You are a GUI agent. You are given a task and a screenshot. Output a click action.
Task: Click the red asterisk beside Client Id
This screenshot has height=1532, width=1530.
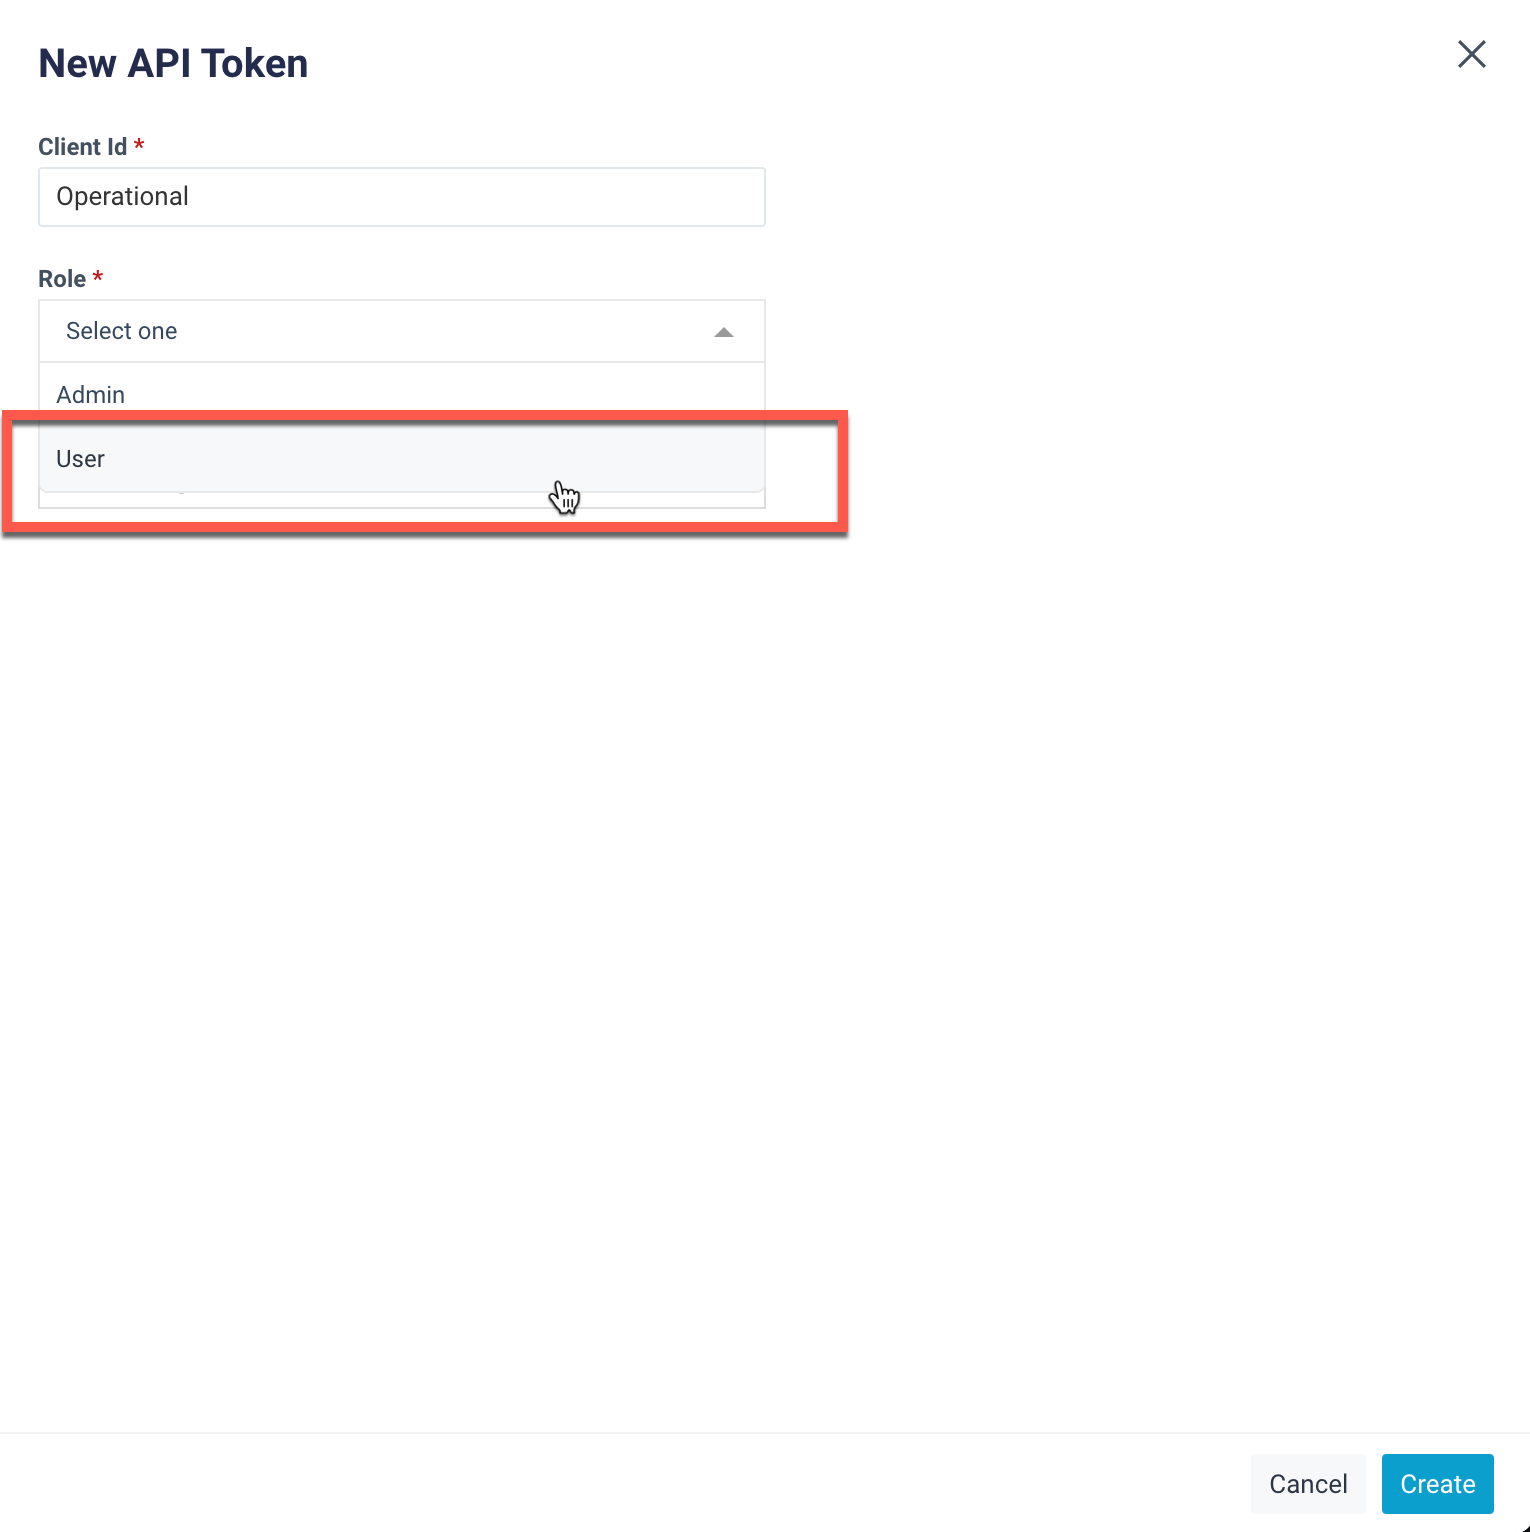coord(139,146)
